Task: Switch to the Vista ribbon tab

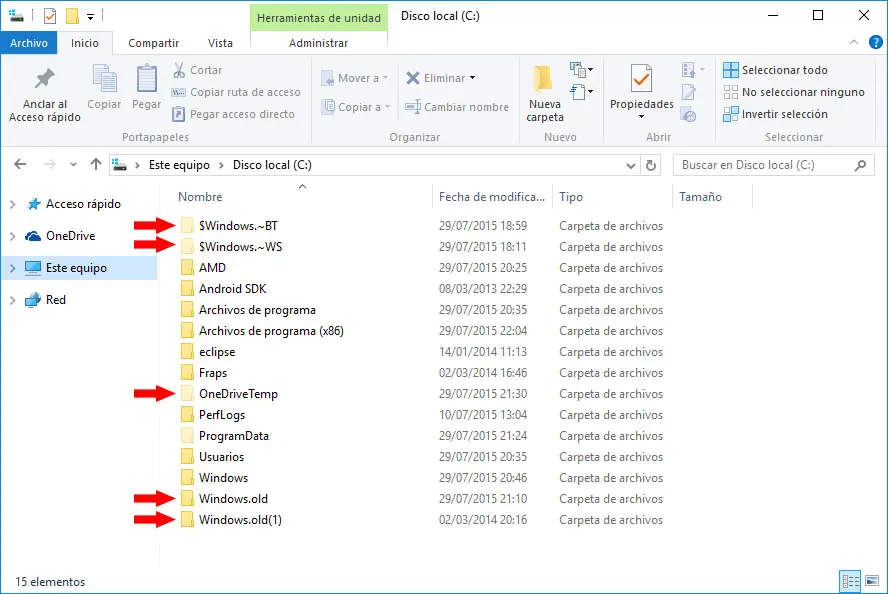Action: [220, 43]
